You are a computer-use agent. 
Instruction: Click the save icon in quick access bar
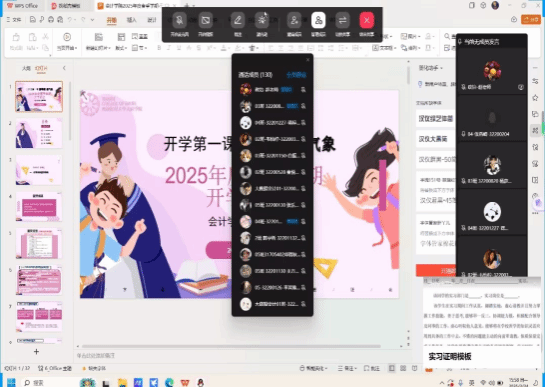(x=33, y=20)
